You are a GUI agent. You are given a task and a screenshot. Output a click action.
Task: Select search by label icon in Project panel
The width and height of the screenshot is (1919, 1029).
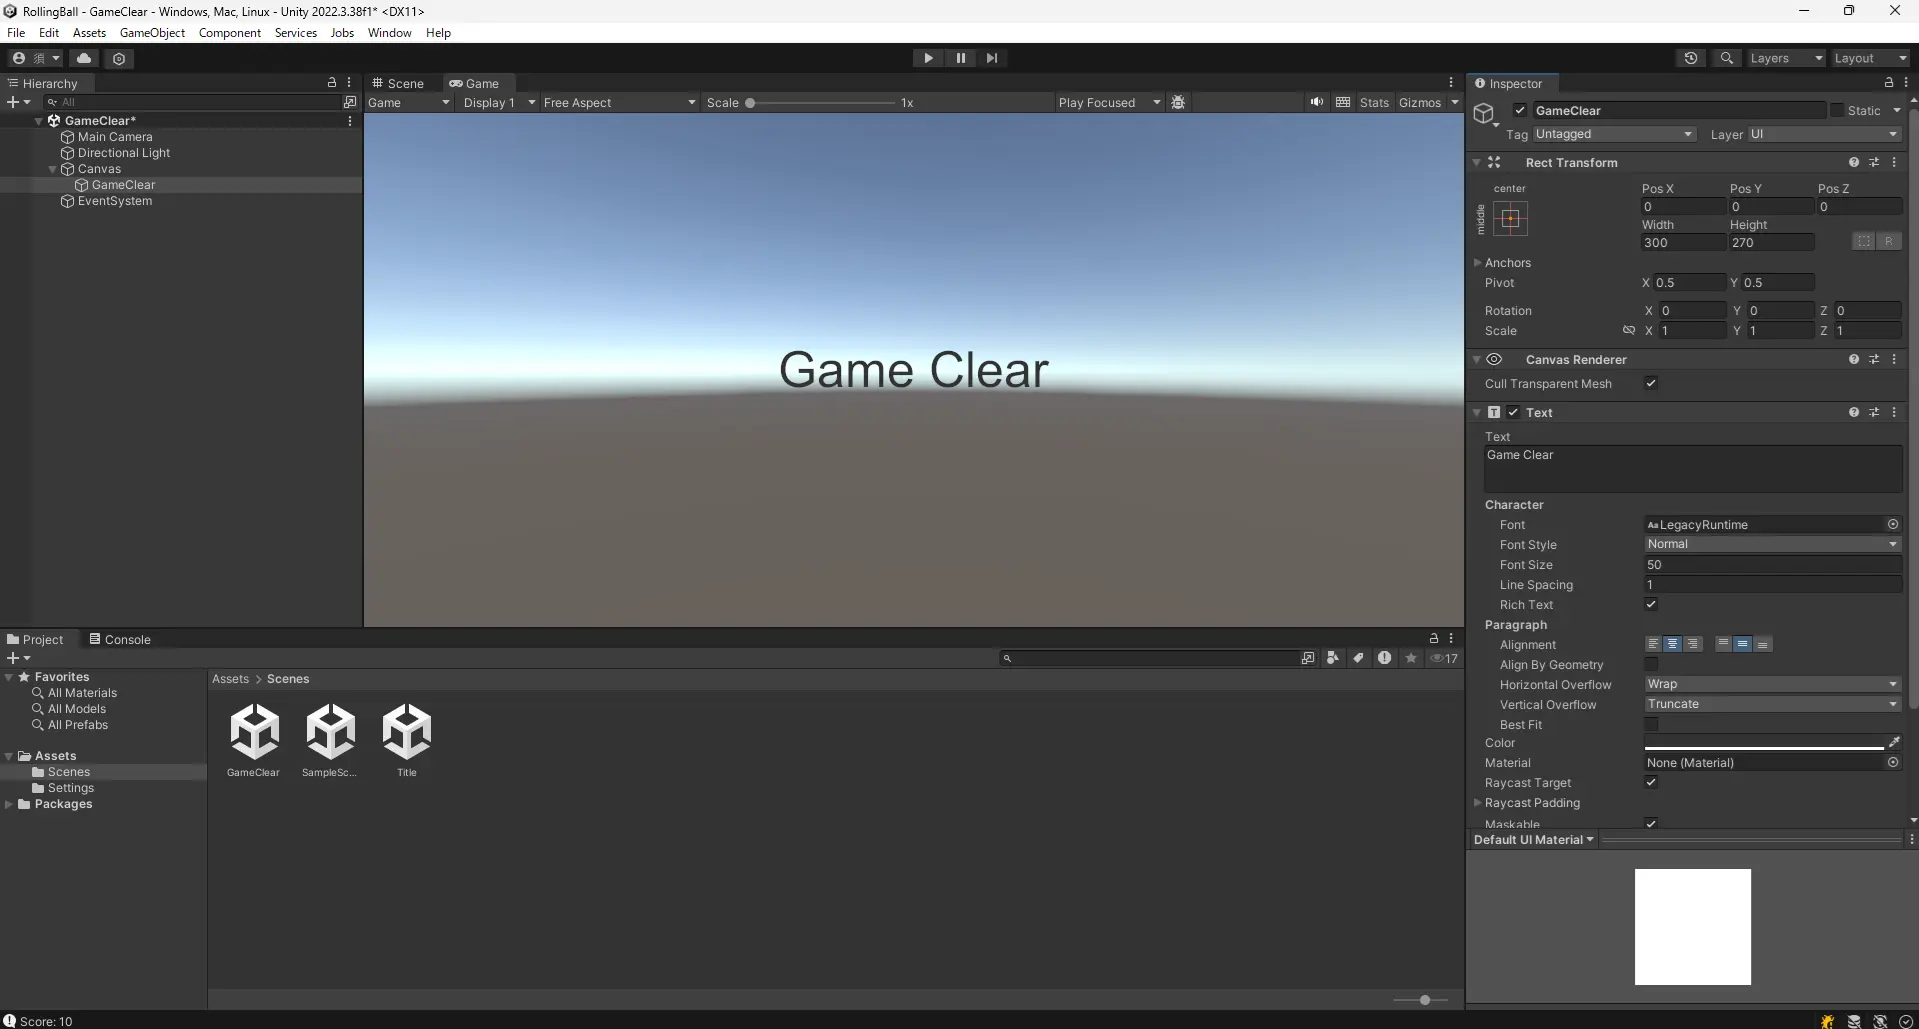(x=1358, y=658)
